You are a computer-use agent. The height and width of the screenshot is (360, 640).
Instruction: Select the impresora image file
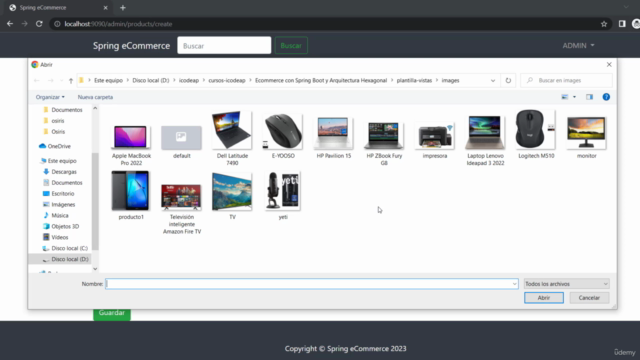[x=435, y=141]
